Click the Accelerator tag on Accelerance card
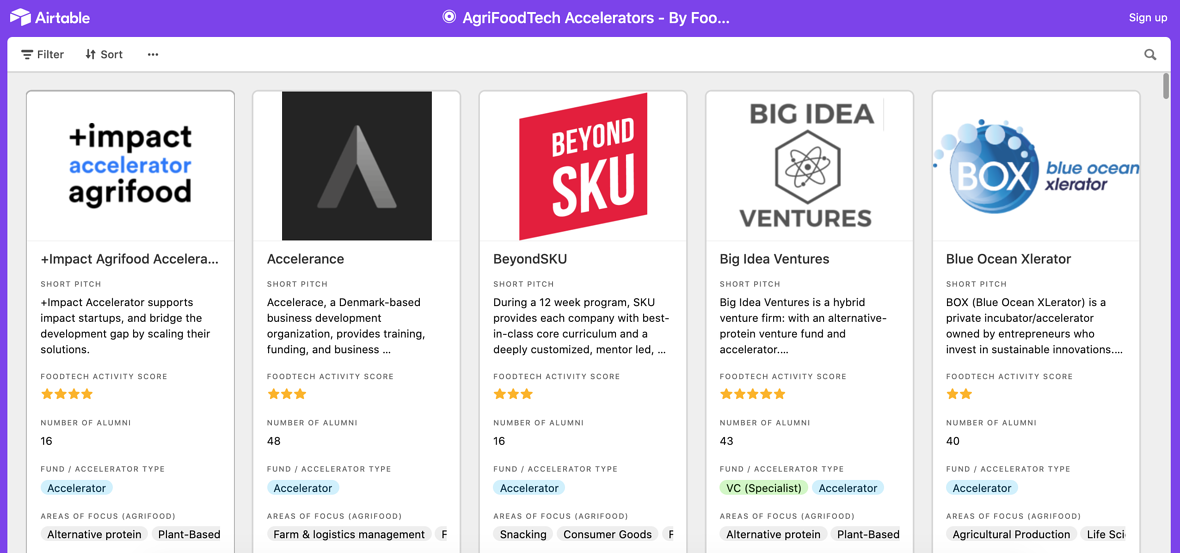 coord(303,488)
